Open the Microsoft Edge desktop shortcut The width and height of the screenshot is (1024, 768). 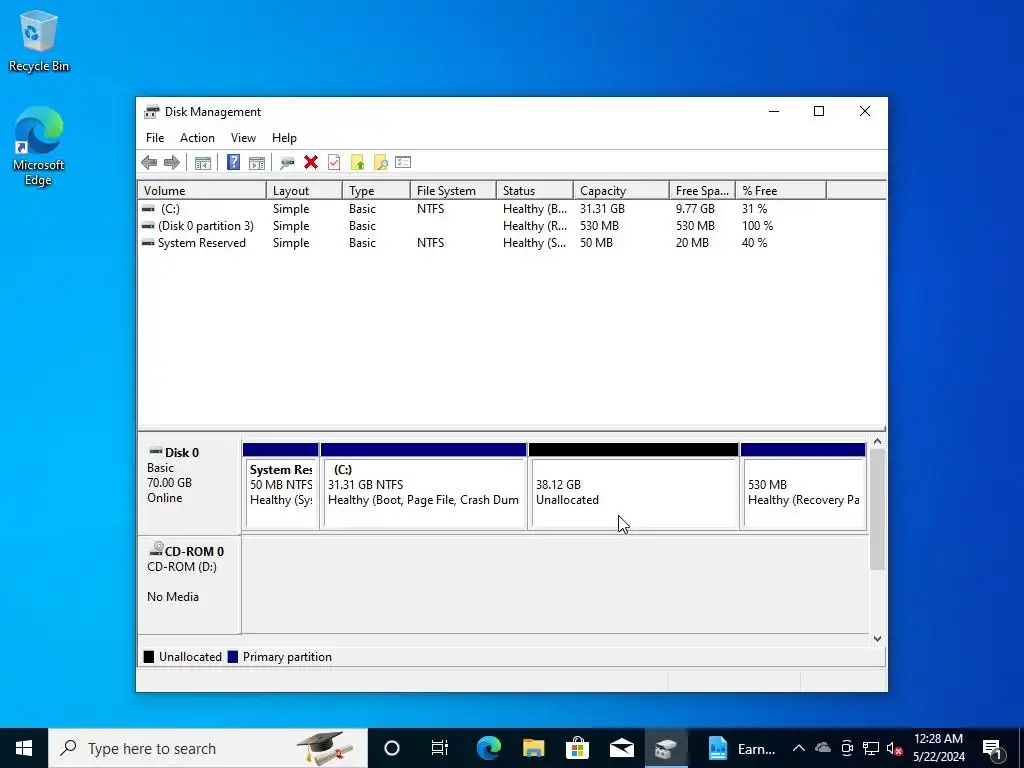pyautogui.click(x=39, y=146)
